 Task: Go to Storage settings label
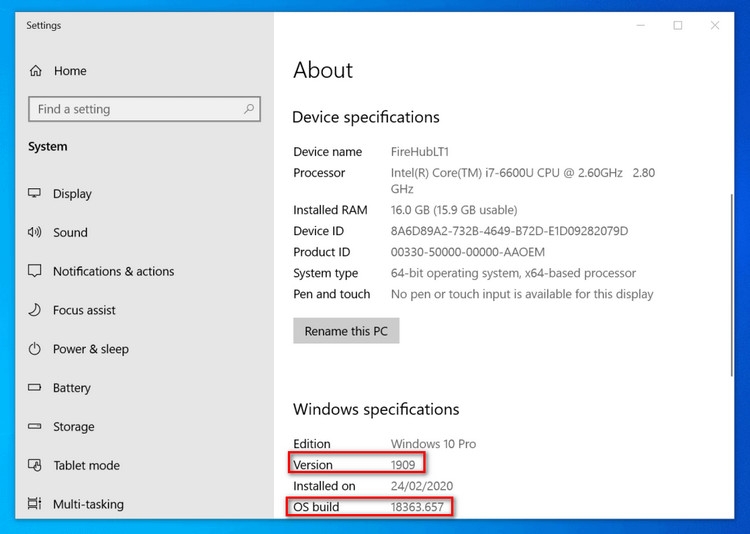74,426
